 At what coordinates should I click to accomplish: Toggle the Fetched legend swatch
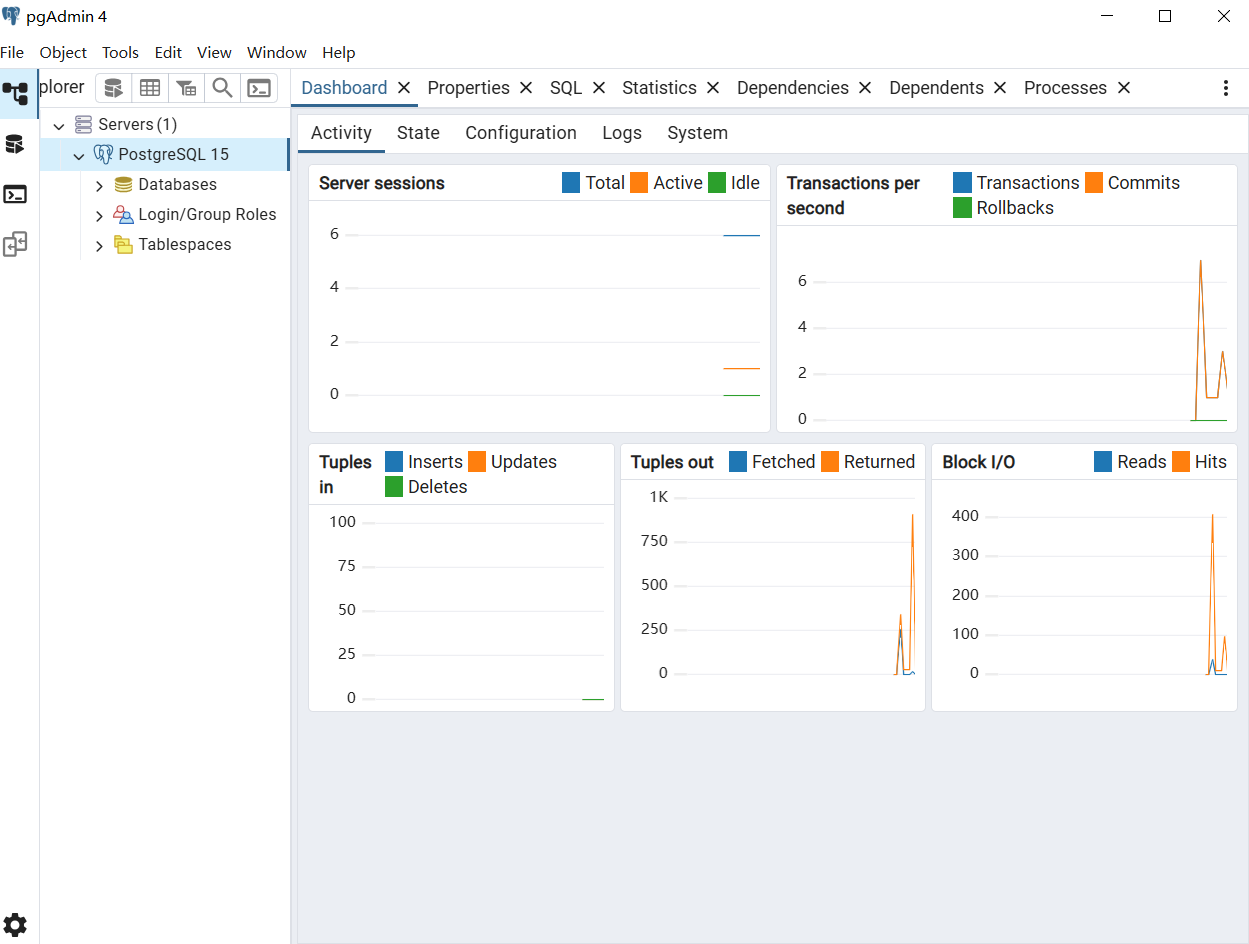pos(738,462)
